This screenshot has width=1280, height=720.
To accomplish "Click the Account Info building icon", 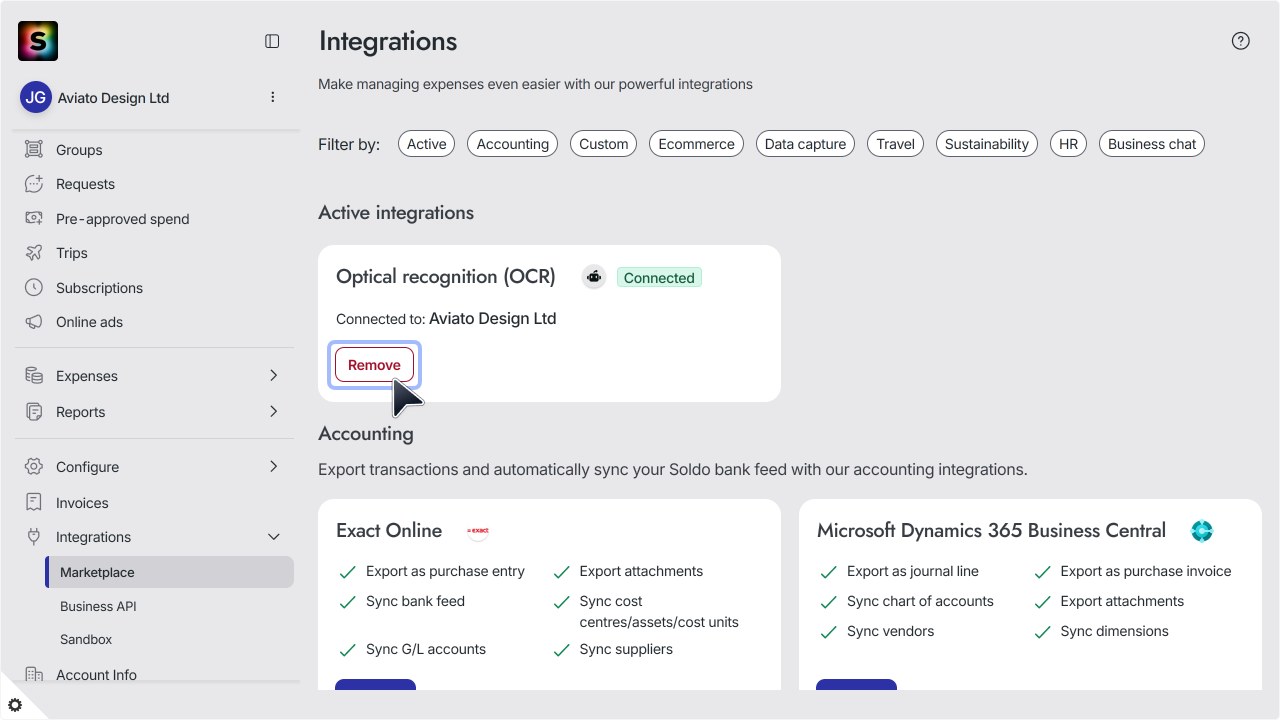I will (x=34, y=675).
